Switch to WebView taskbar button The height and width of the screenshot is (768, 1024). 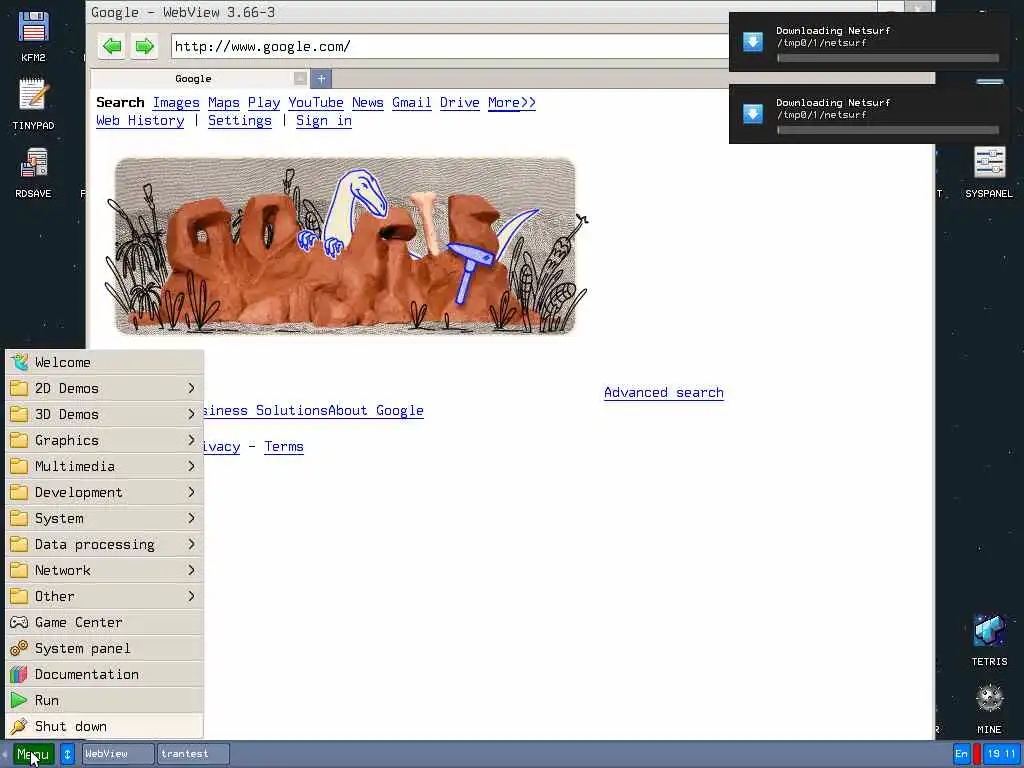(118, 754)
